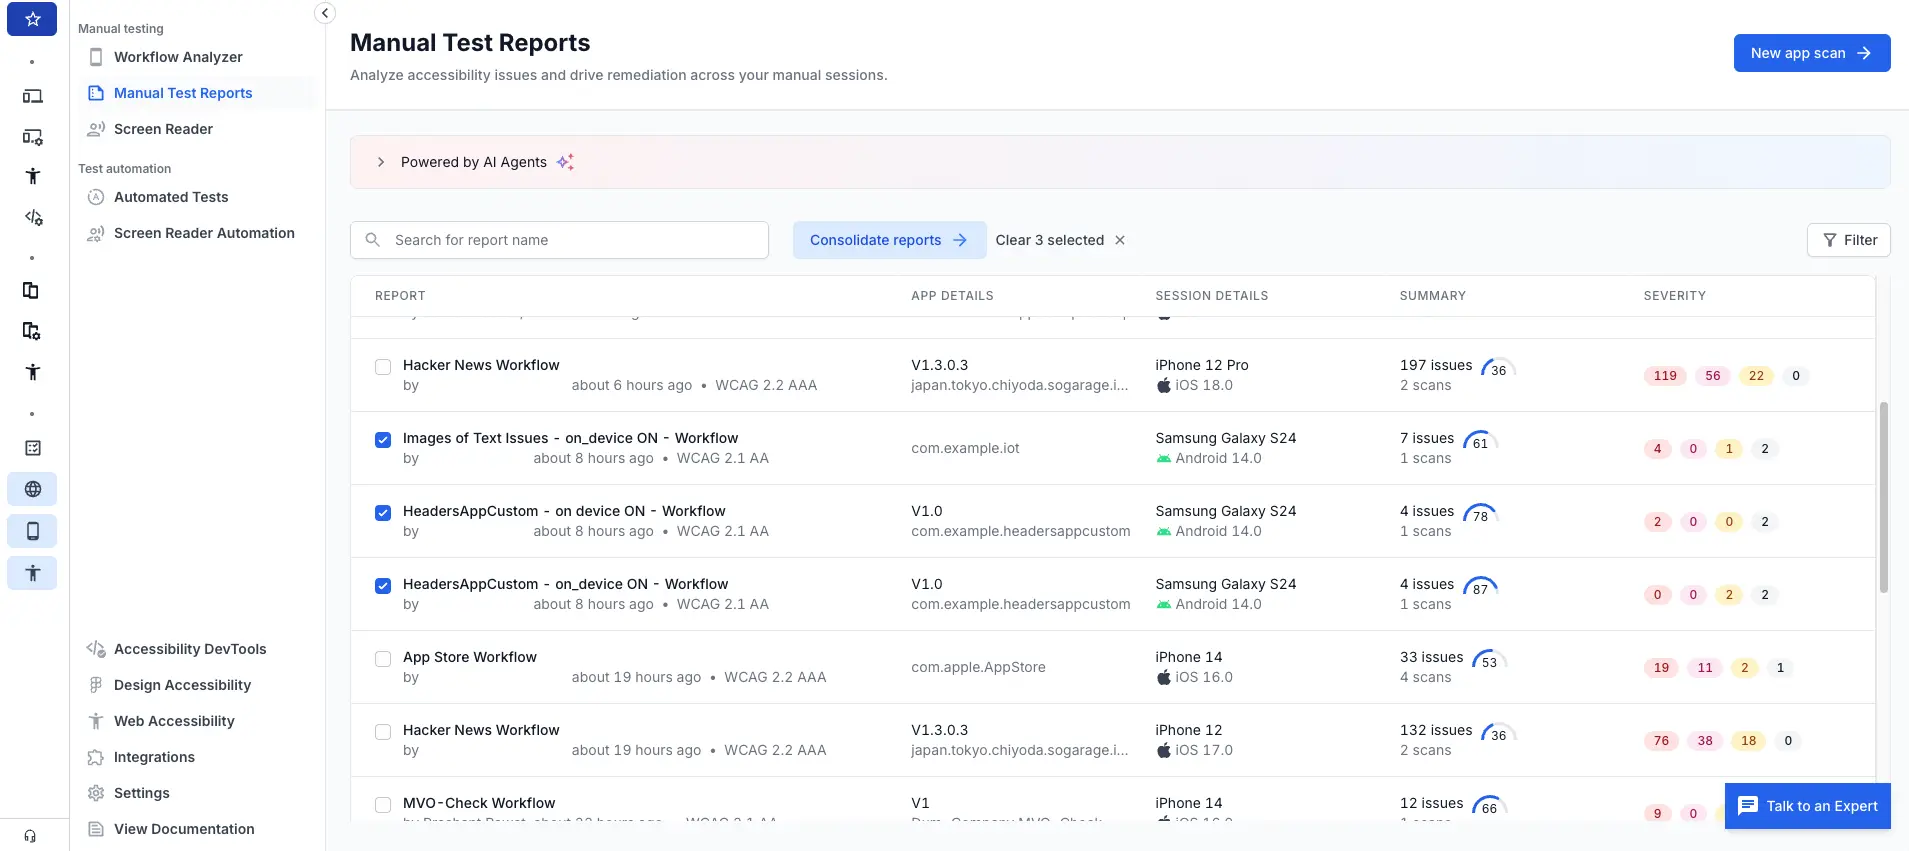Click the red 76 severity badge

click(1661, 741)
